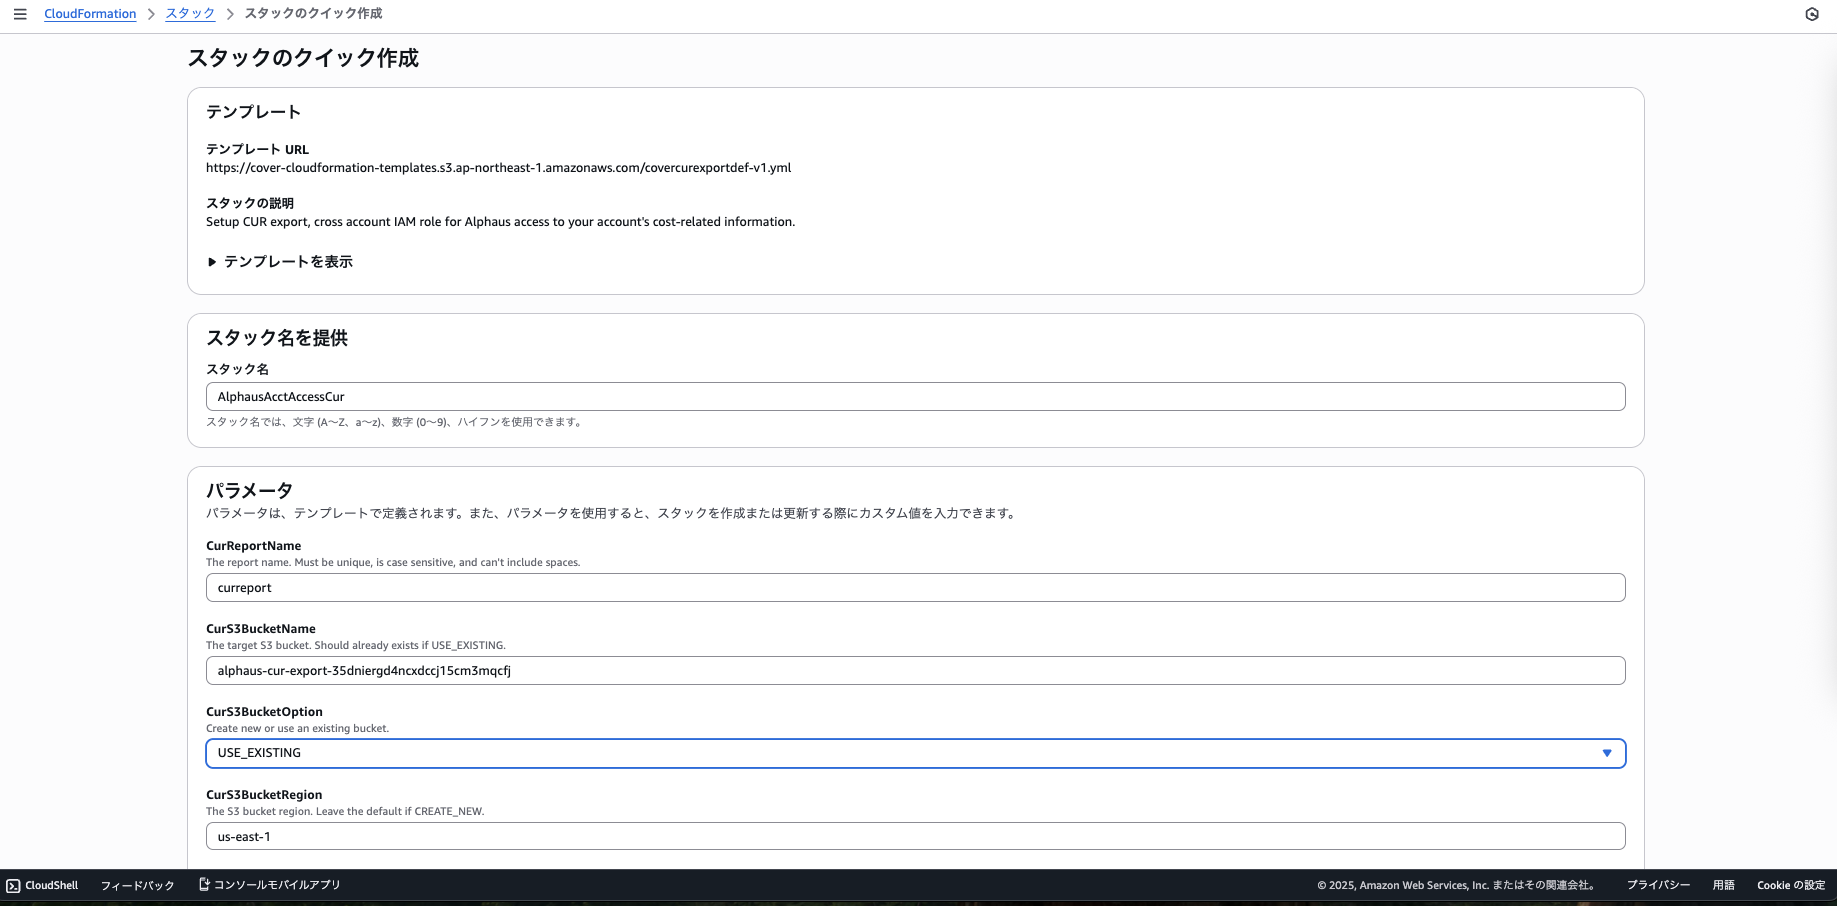Select the CurS3BucketRegion us-east-1 field

pos(915,836)
